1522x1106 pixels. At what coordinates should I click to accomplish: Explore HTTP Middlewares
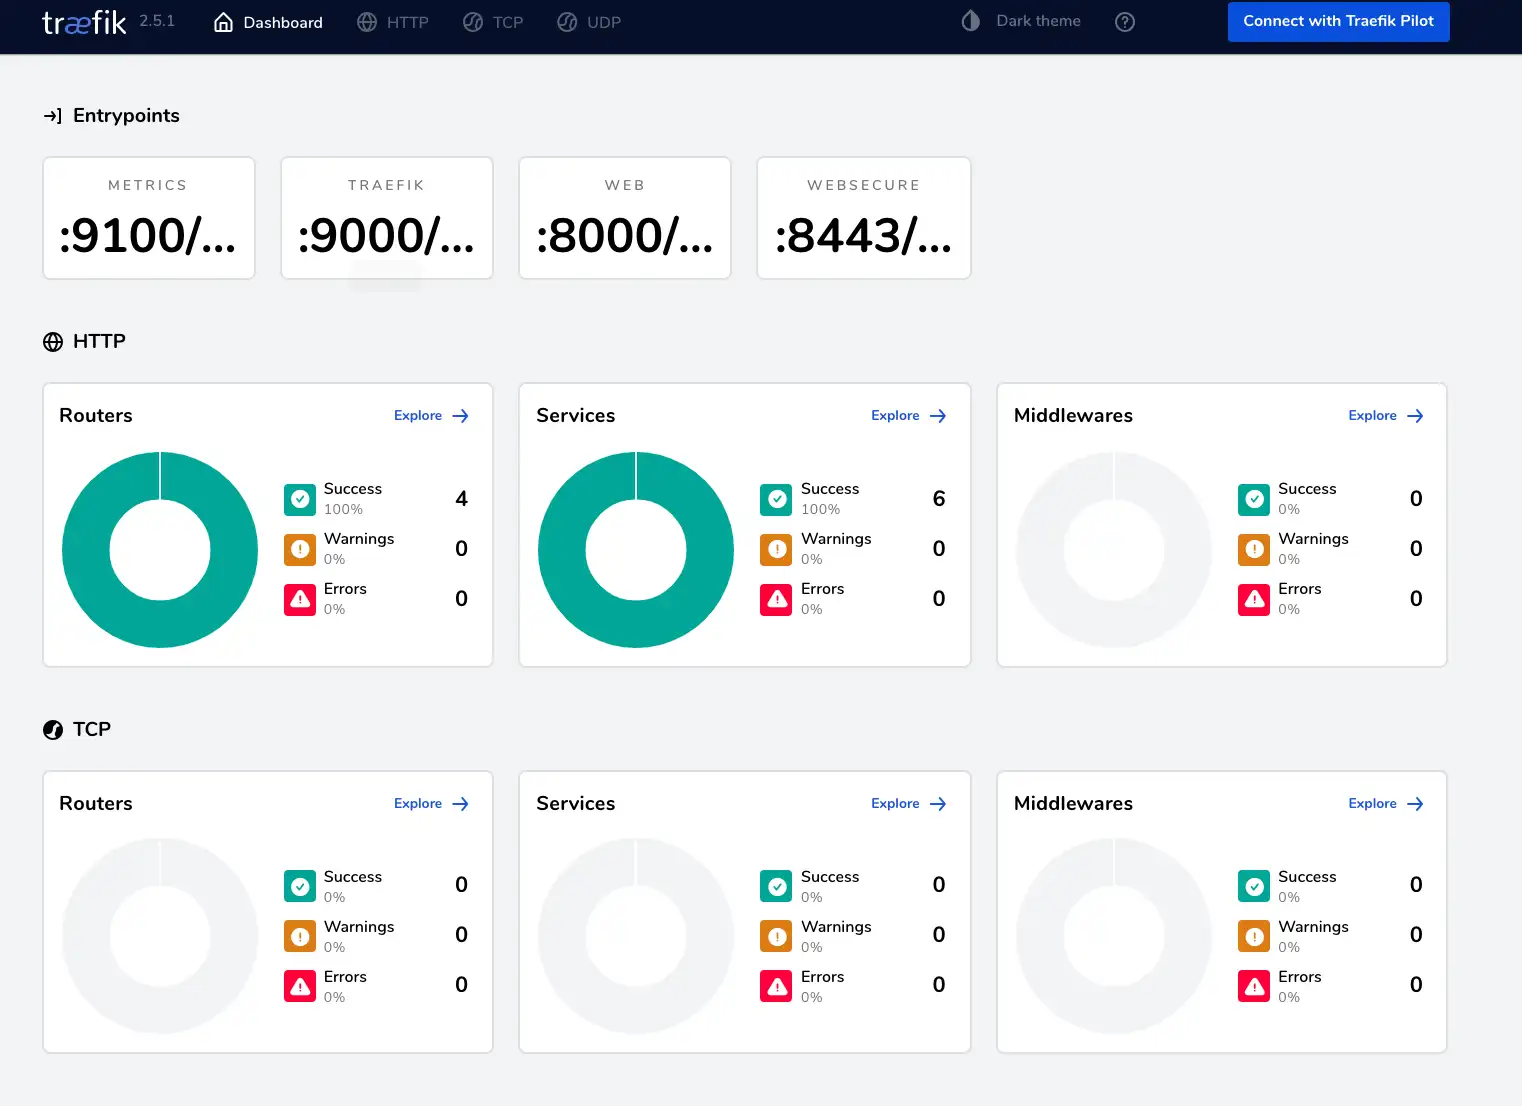coord(1386,416)
